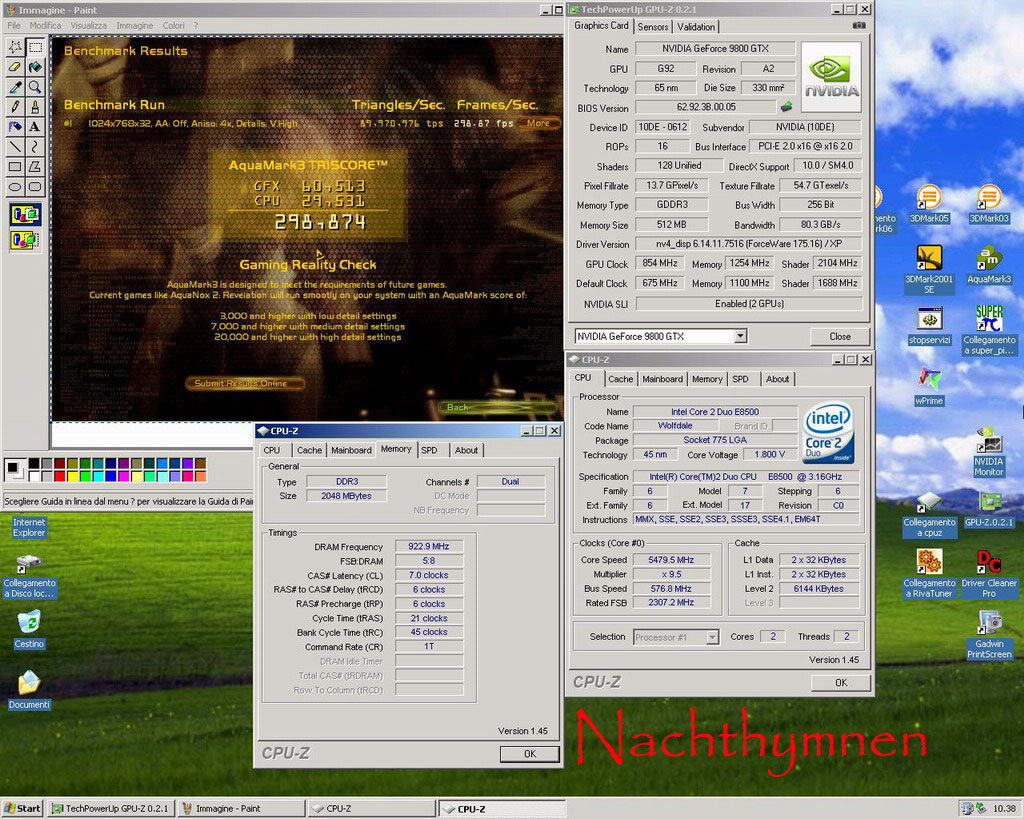Select the Text tool (letter A)
The height and width of the screenshot is (819, 1024).
[35, 127]
